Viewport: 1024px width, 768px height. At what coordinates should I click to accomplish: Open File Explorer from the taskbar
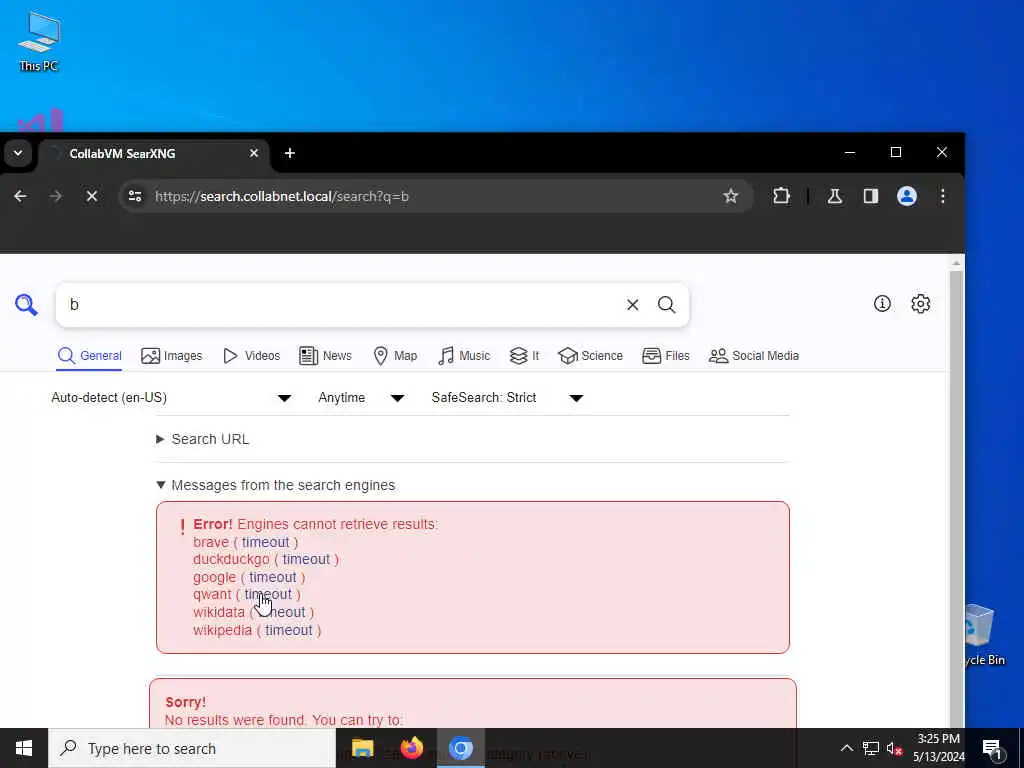(x=362, y=748)
